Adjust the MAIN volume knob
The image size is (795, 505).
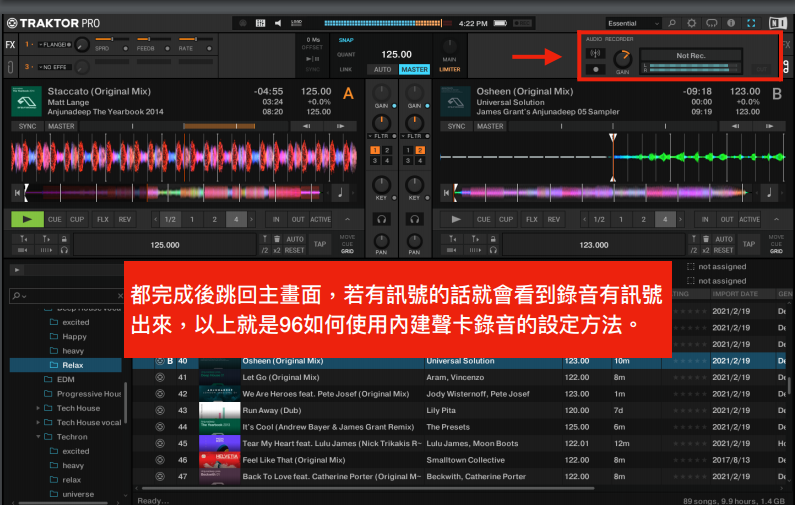[449, 47]
